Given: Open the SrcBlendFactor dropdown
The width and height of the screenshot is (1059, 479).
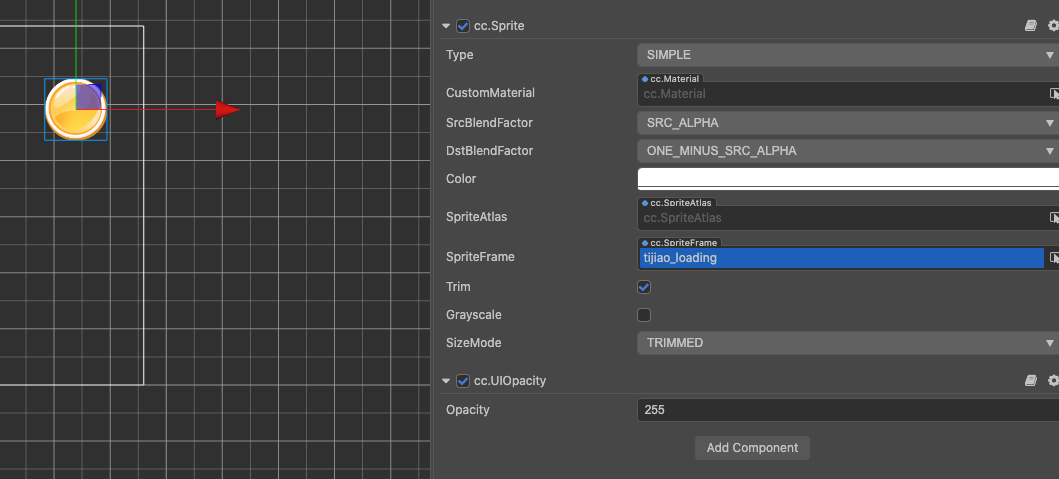Looking at the screenshot, I should (847, 123).
